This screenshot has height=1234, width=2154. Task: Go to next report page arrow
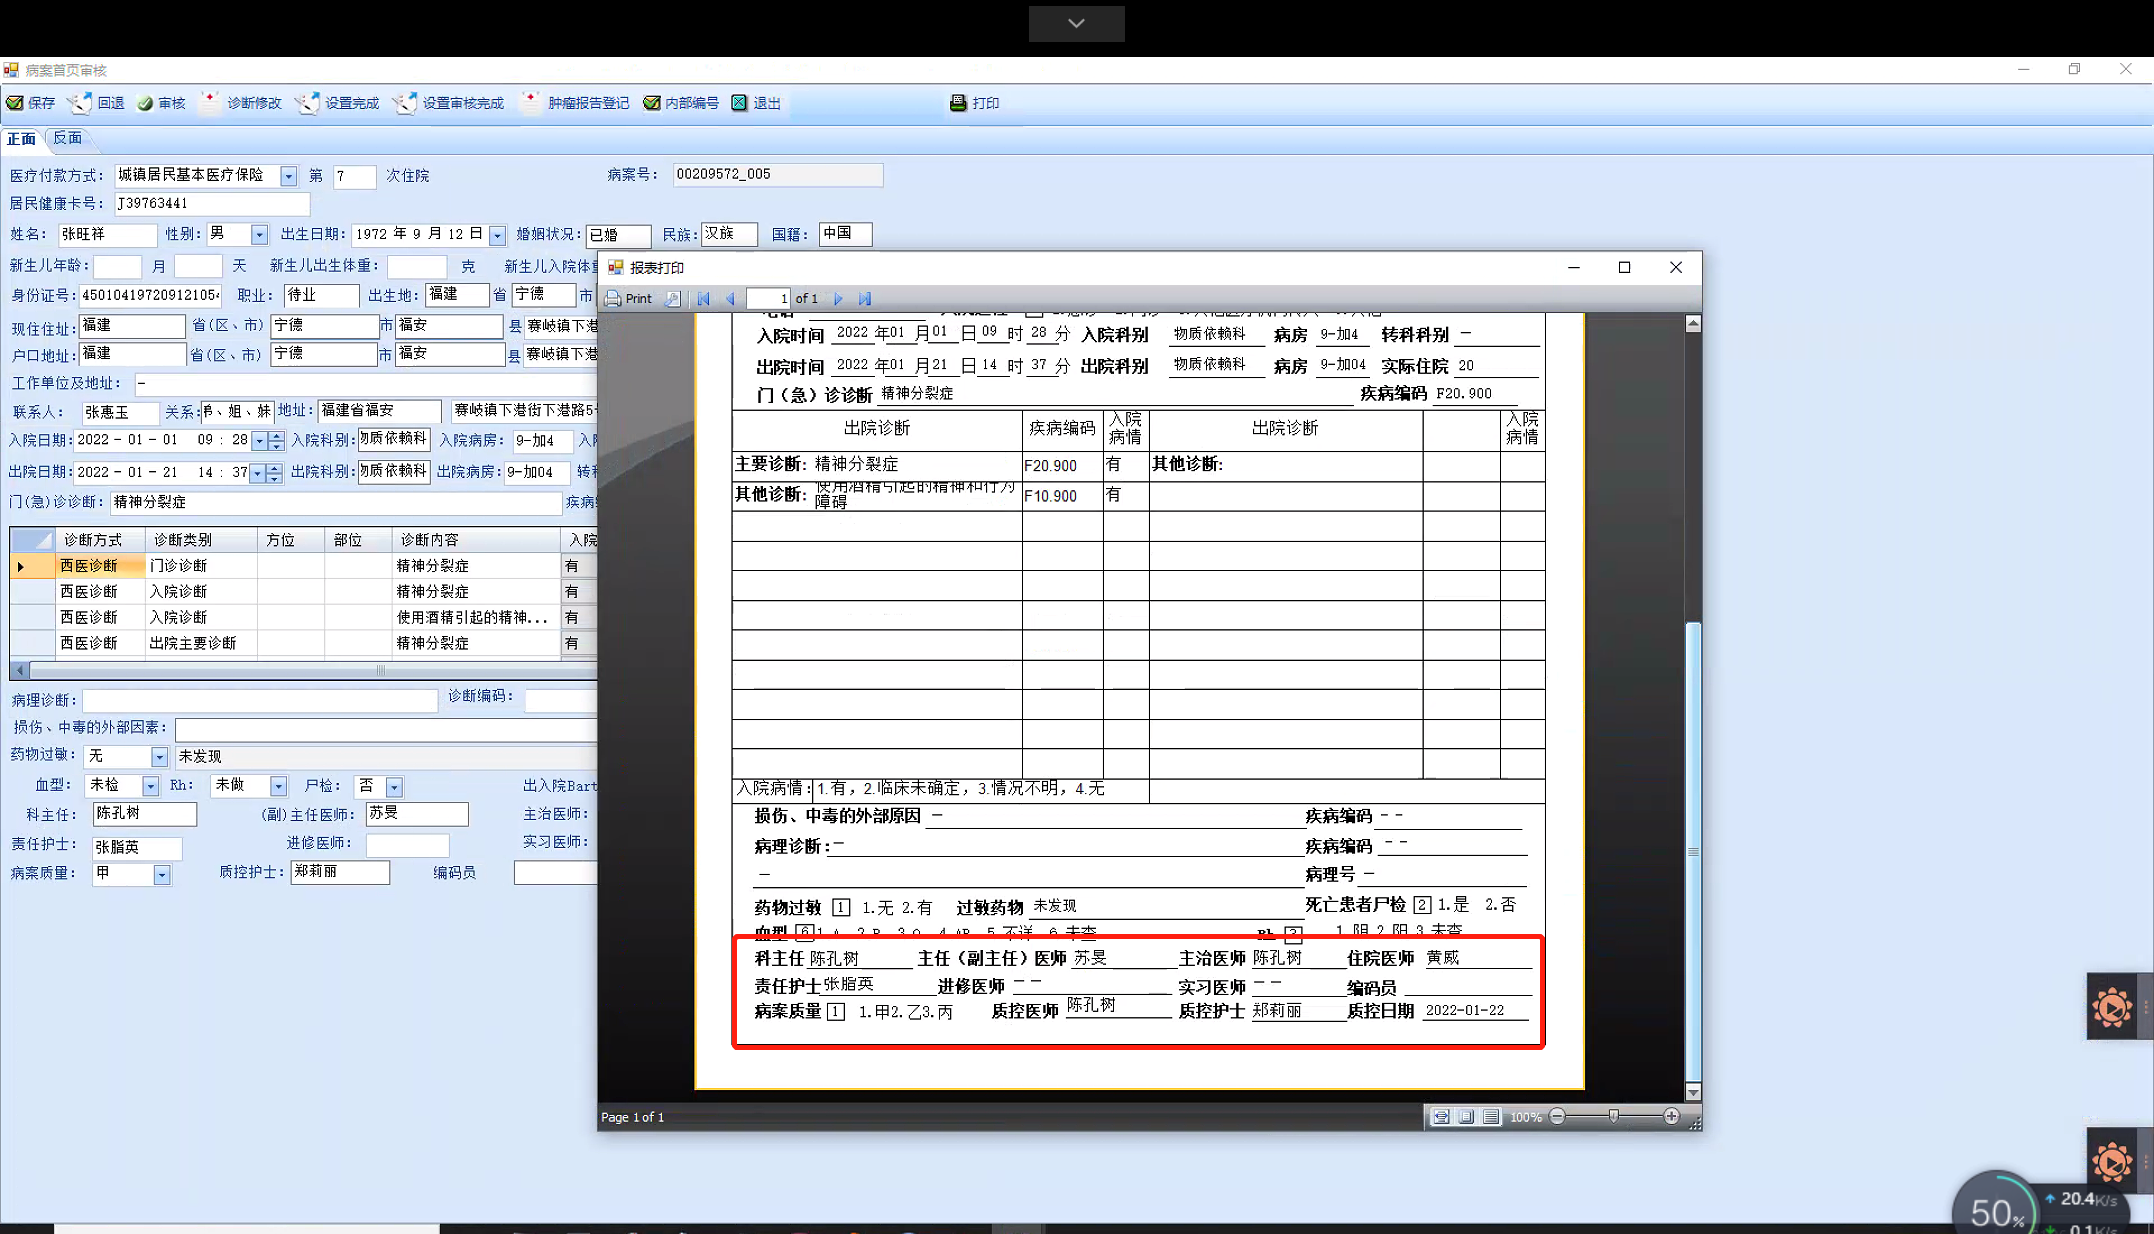click(x=838, y=298)
